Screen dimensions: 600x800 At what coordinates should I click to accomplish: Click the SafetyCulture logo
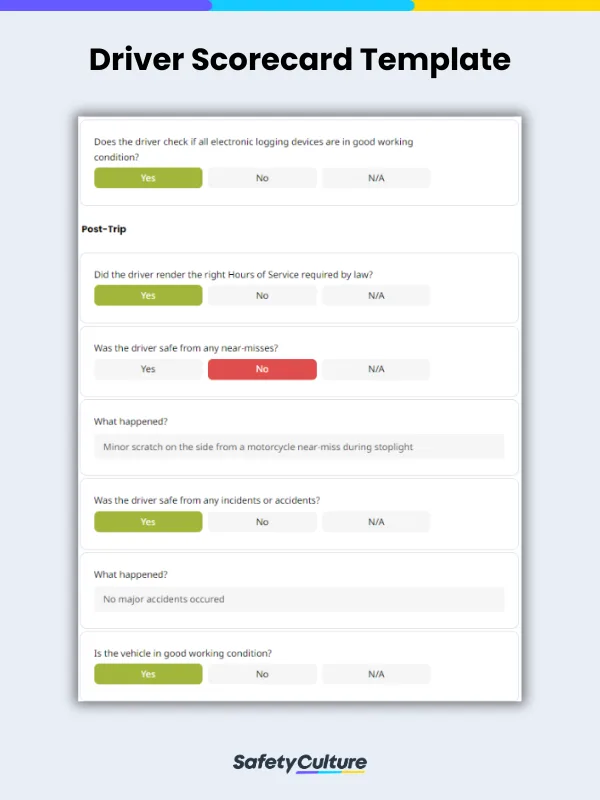(x=300, y=763)
